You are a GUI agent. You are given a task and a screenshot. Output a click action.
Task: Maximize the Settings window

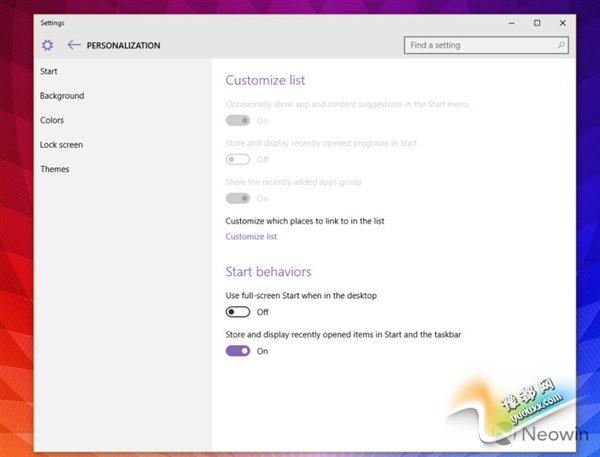click(537, 22)
